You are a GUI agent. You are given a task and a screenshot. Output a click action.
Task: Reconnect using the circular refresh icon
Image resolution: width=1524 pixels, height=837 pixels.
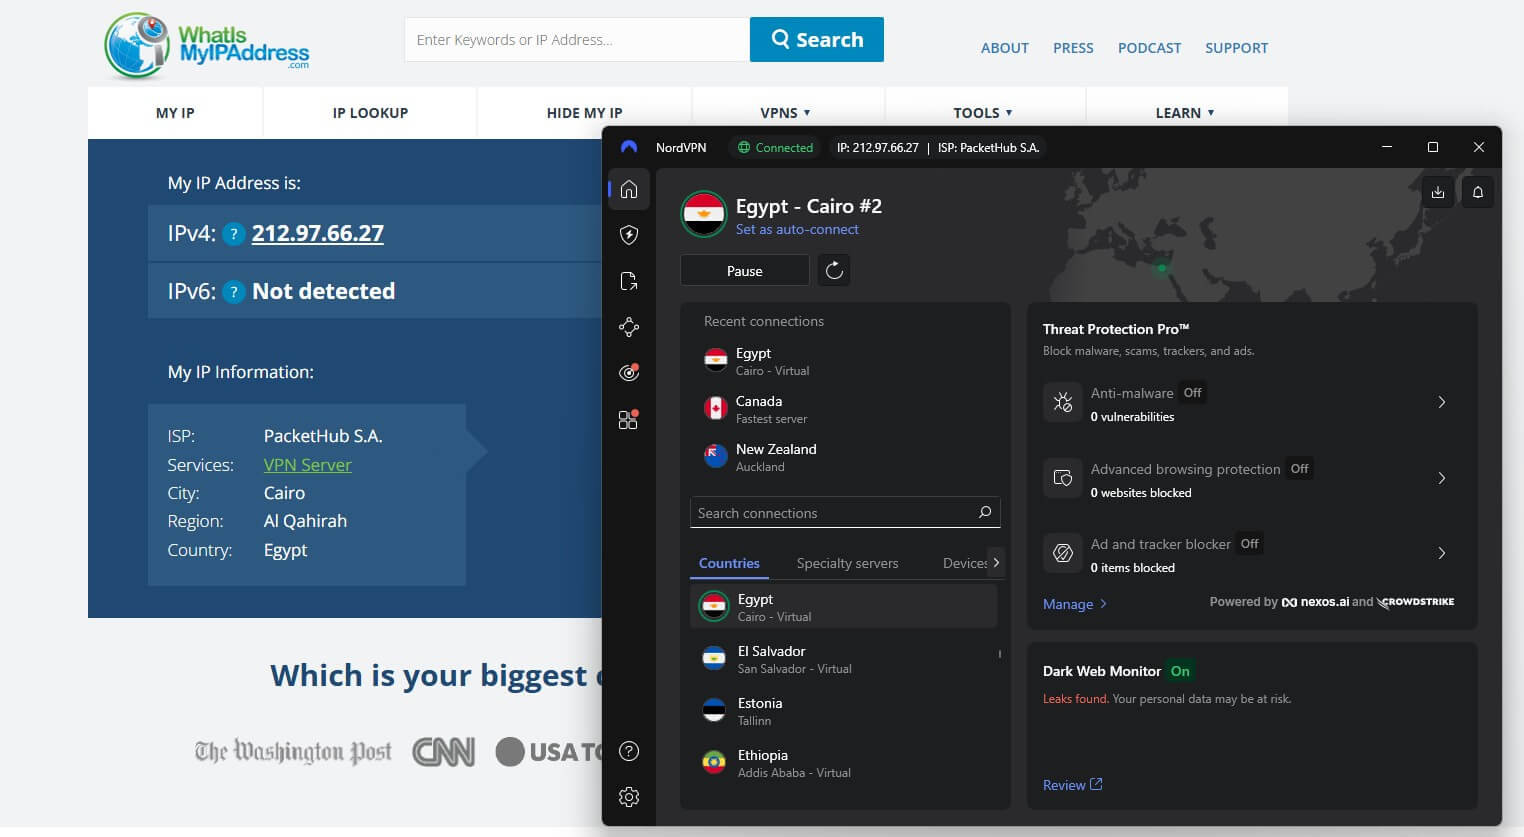click(x=834, y=269)
